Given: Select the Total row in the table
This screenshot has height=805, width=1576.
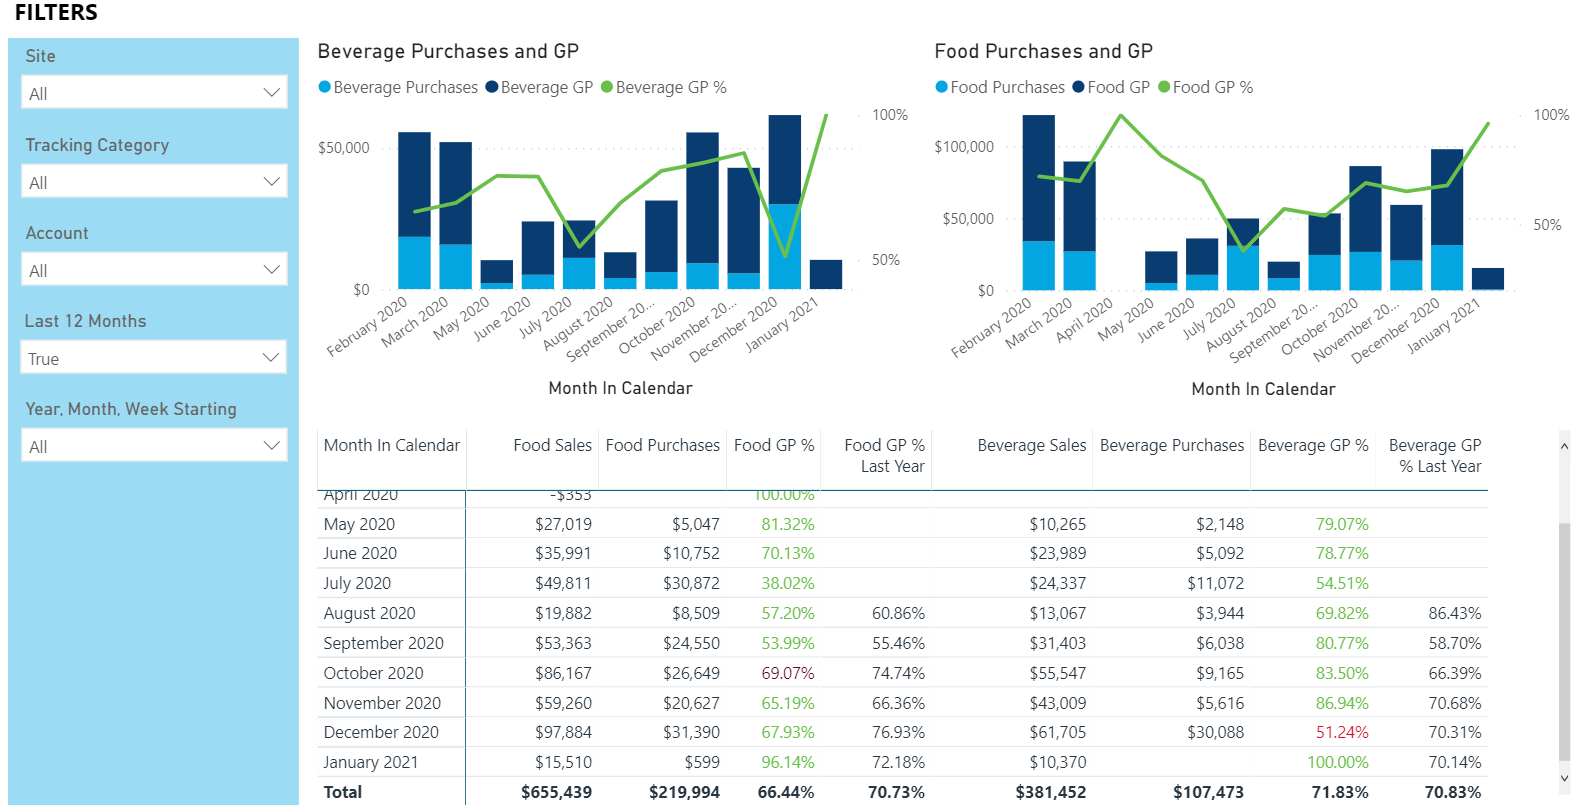Looking at the screenshot, I should click(x=343, y=791).
